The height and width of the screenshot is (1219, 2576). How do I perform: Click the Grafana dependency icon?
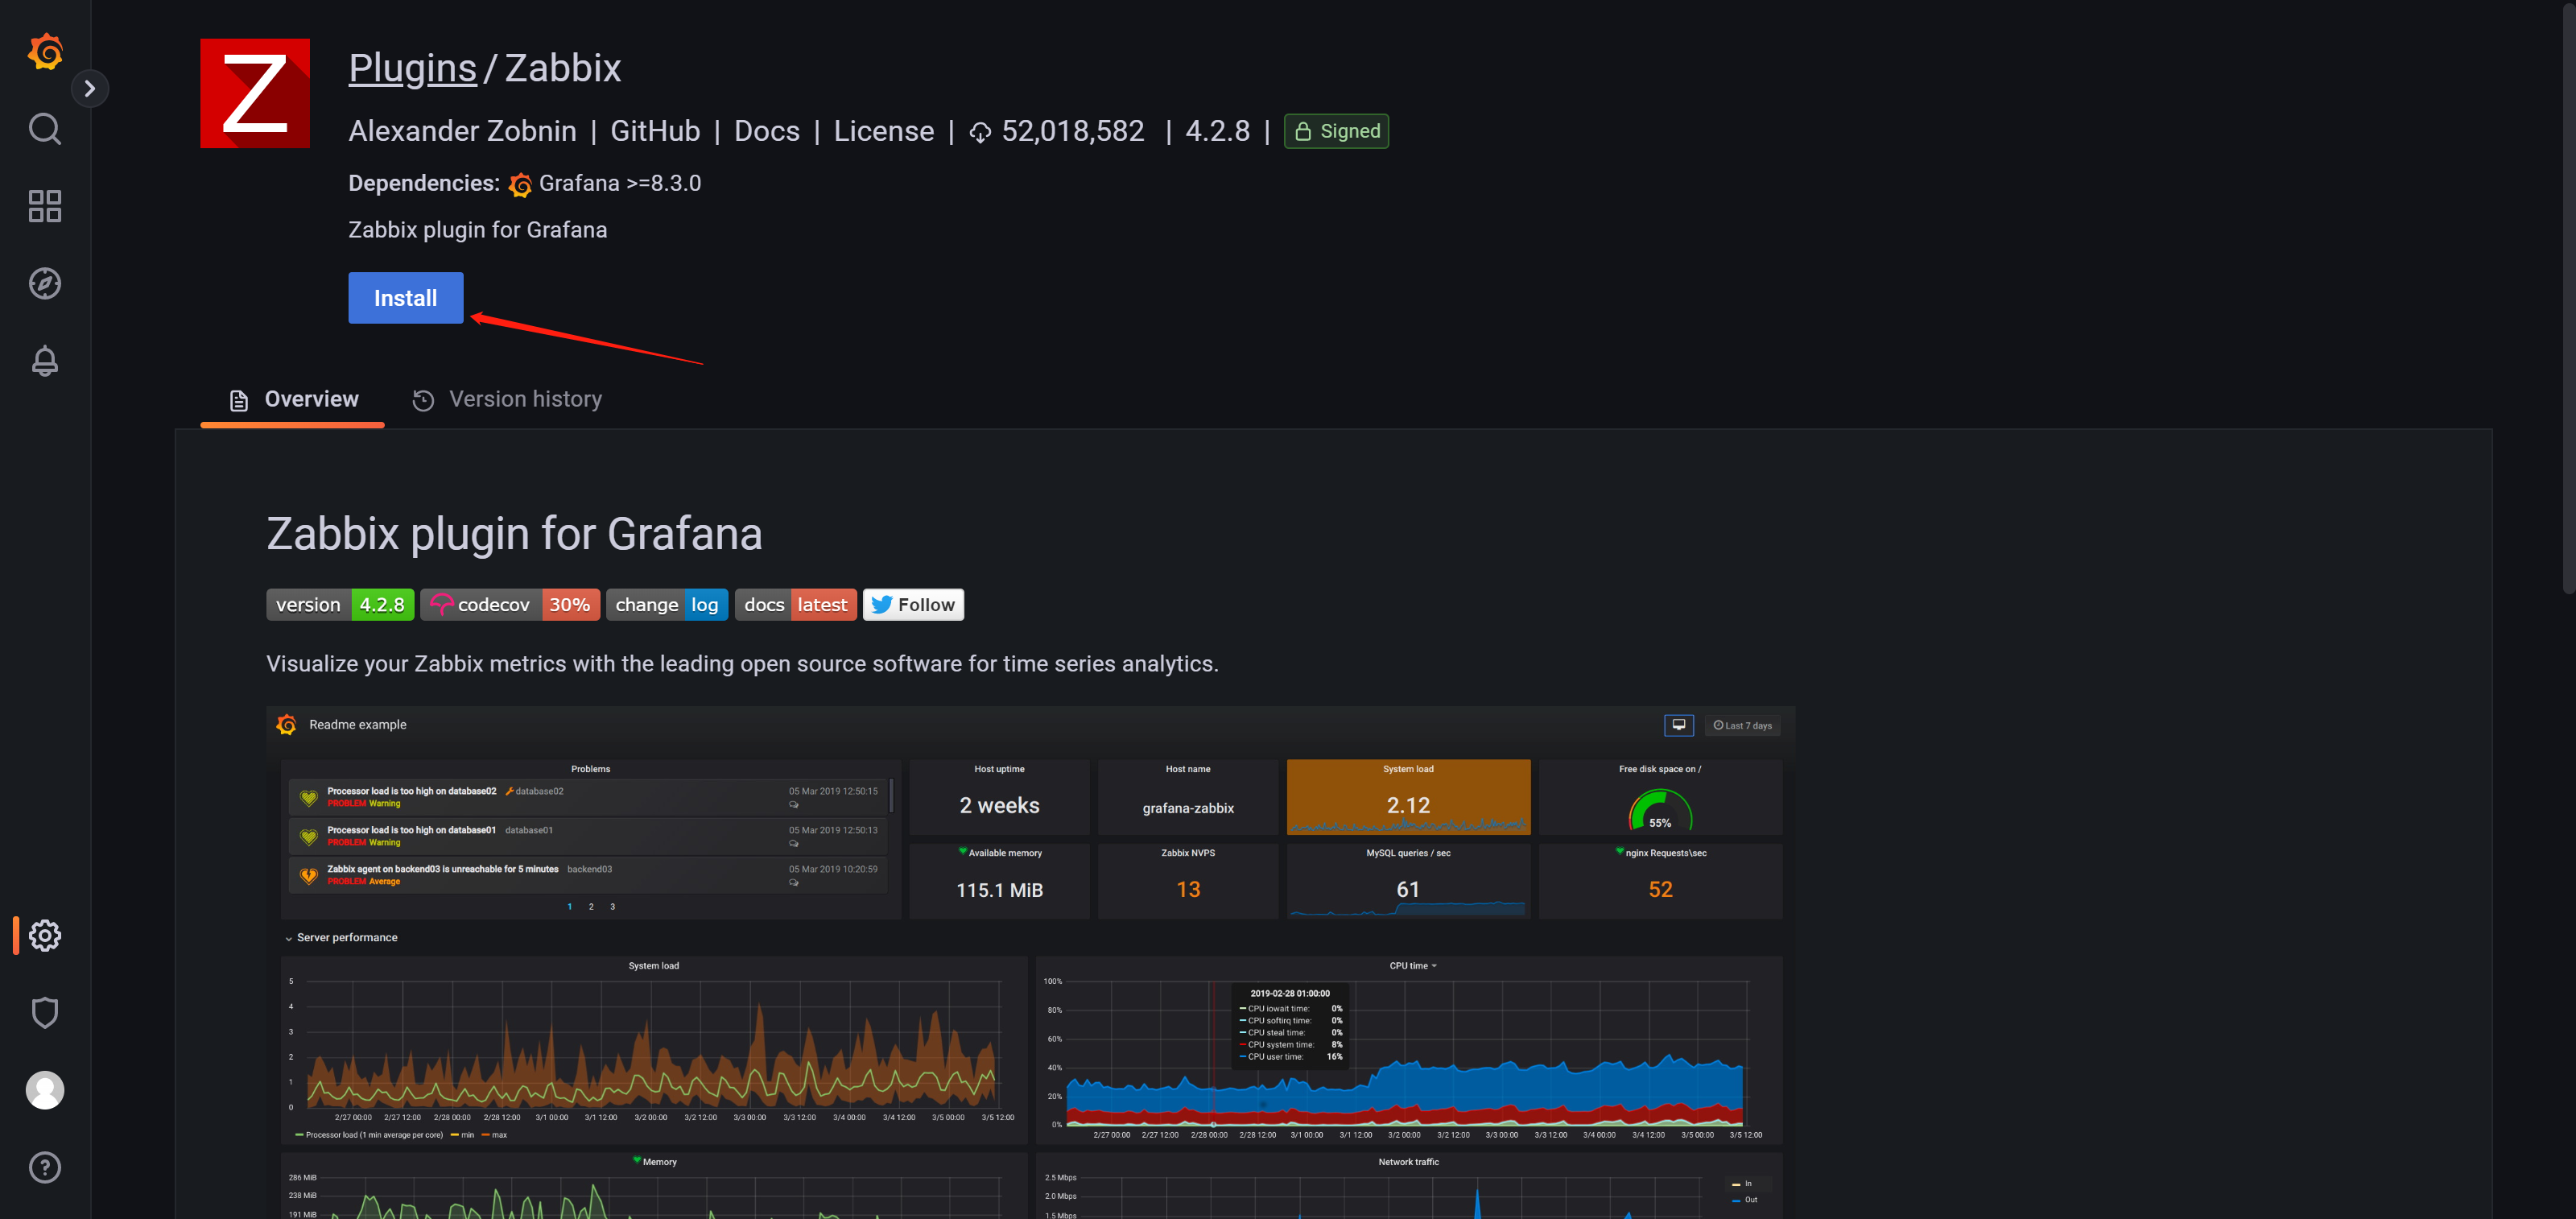[520, 184]
